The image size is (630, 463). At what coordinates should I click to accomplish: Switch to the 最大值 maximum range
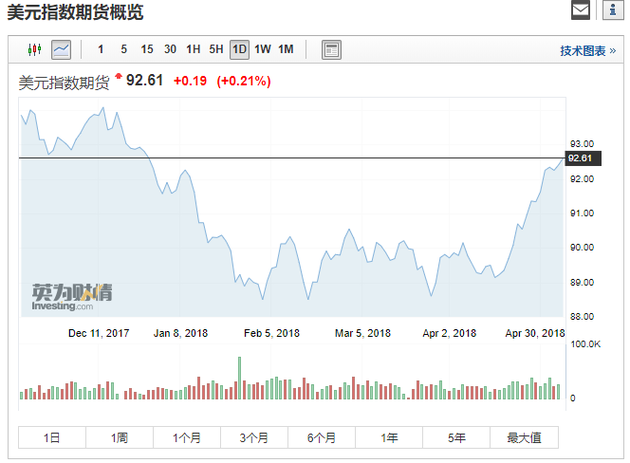point(524,438)
